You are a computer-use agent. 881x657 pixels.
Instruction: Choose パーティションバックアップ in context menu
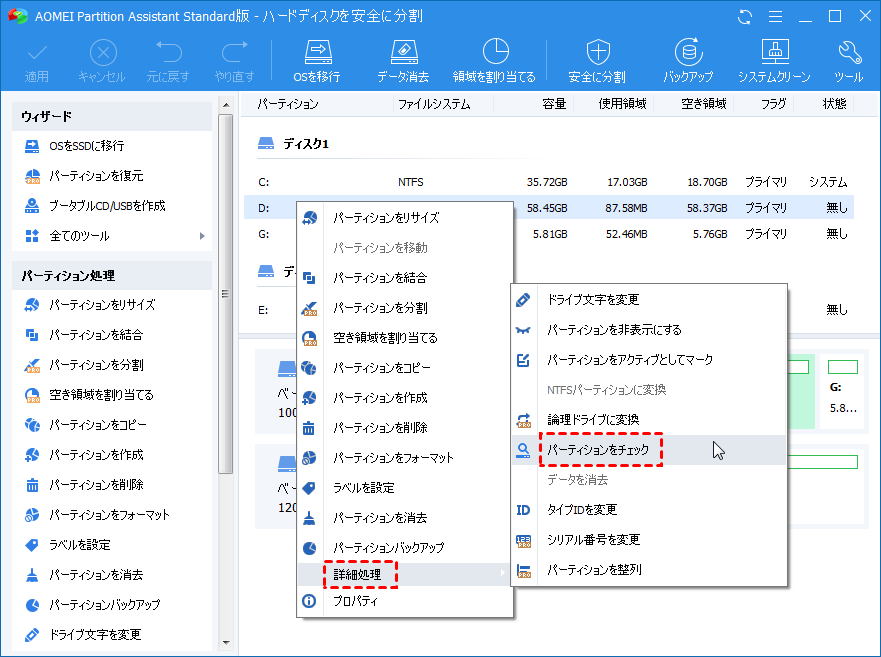click(x=405, y=547)
